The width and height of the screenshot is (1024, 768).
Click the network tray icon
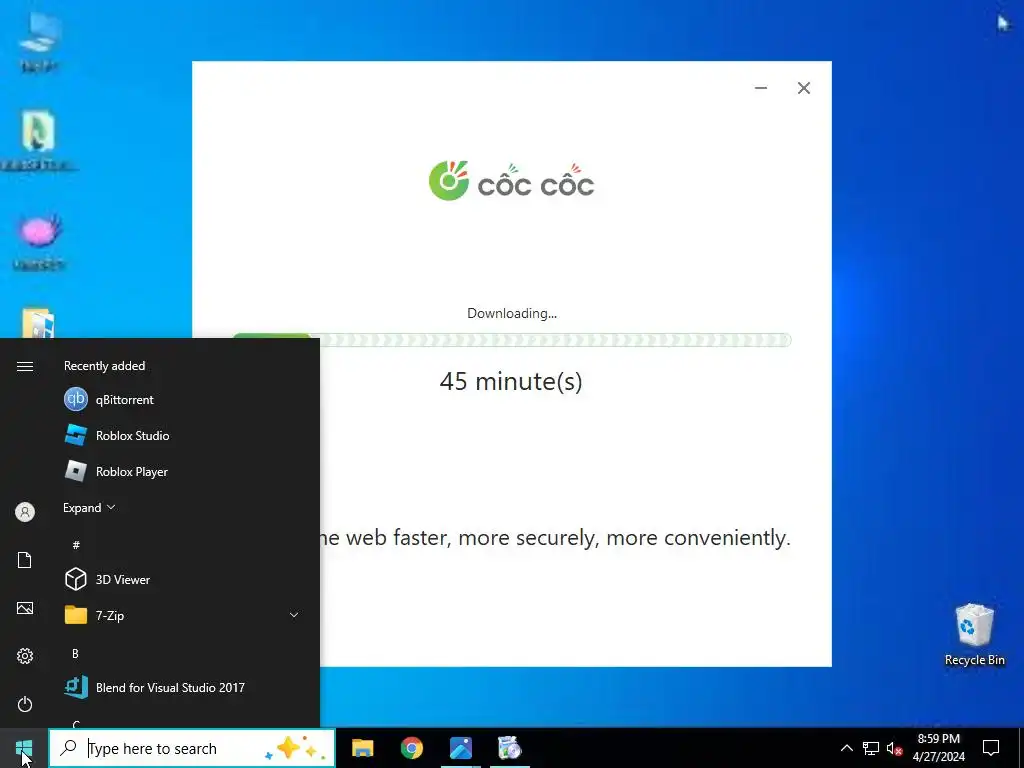coord(871,748)
